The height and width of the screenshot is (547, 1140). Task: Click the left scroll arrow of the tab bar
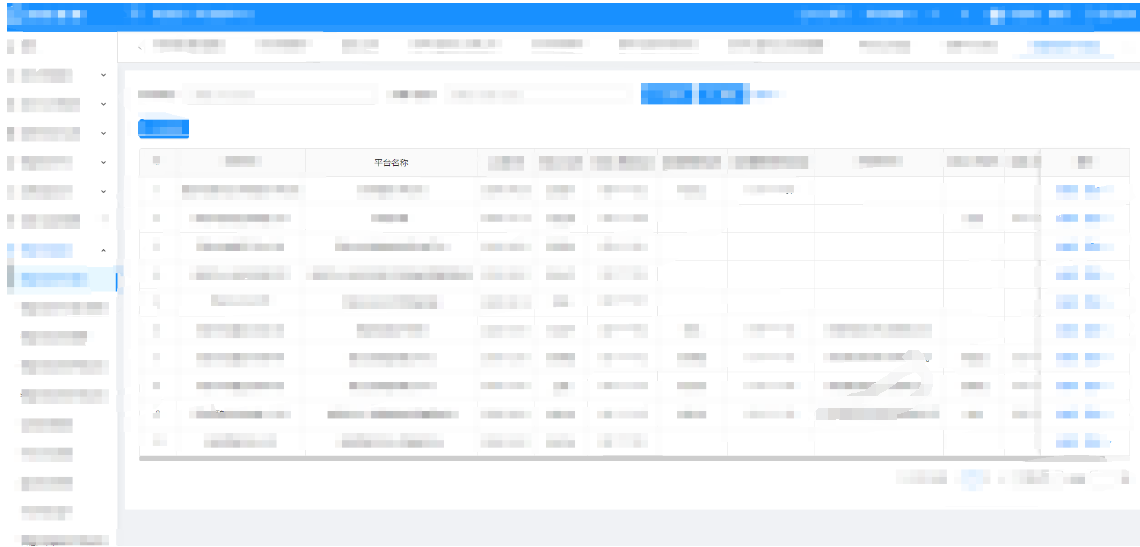[x=139, y=46]
